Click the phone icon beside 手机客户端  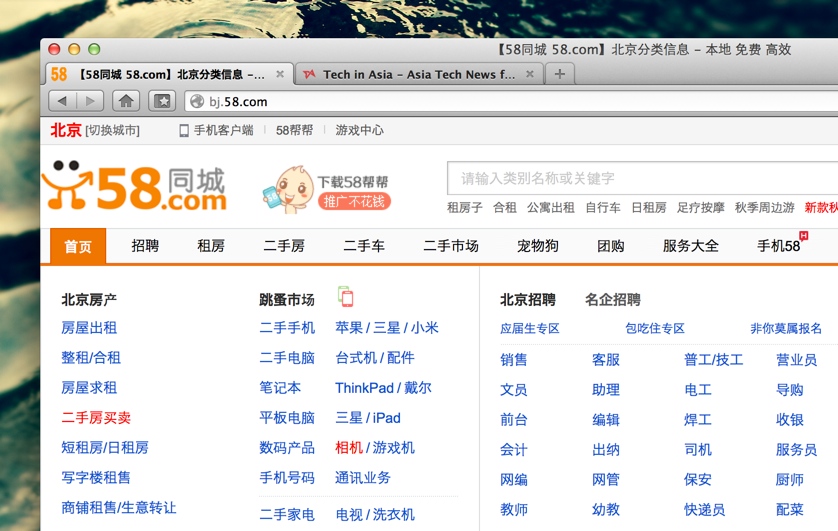184,130
